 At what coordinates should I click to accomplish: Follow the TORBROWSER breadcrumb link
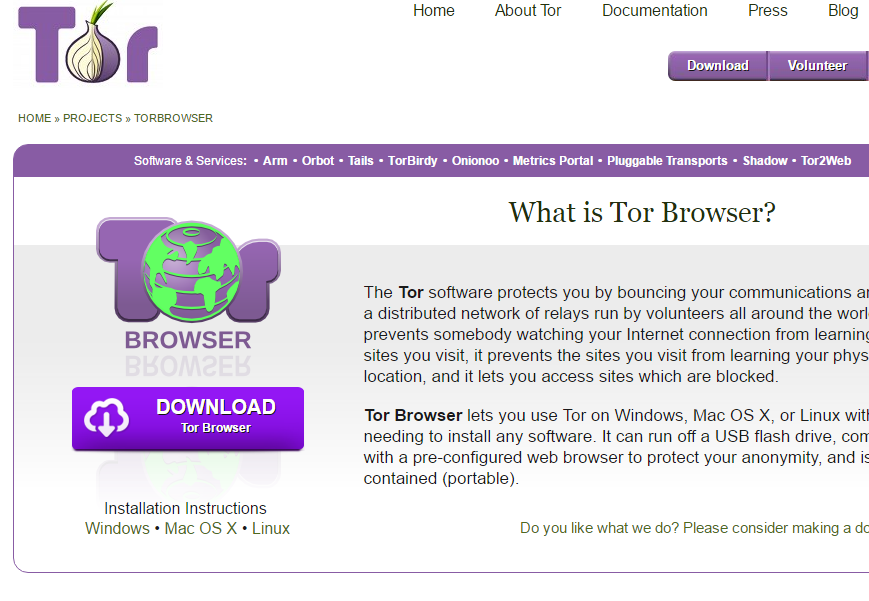tap(173, 118)
